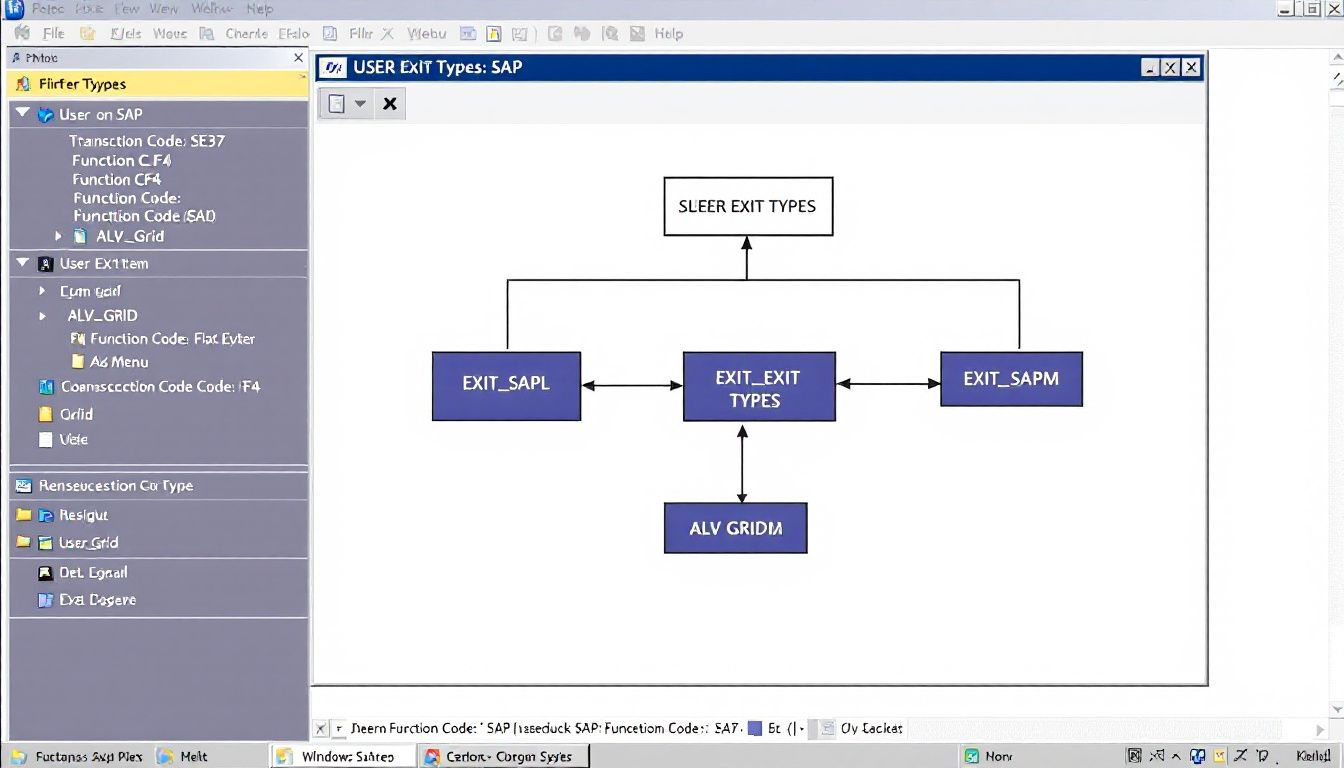The width and height of the screenshot is (1344, 768).
Task: Switch to the Window: Sahreo taskbar item
Action: [343, 756]
